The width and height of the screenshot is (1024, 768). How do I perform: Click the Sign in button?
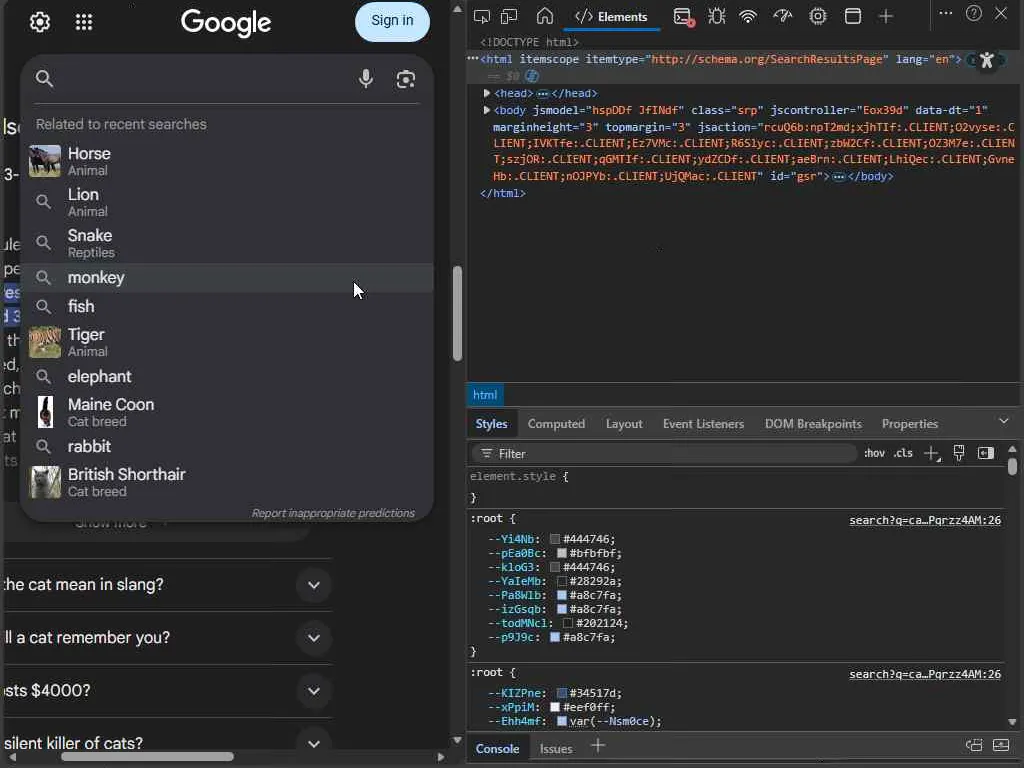tap(392, 21)
